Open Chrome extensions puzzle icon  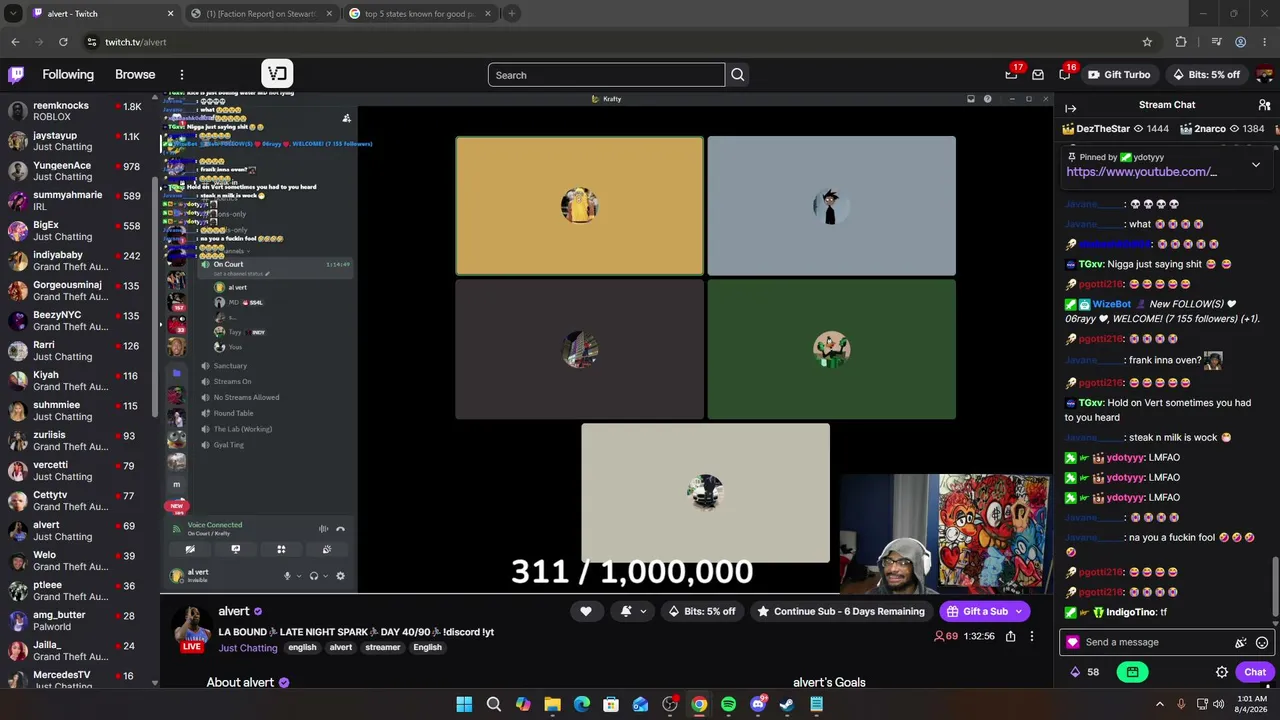pyautogui.click(x=1181, y=42)
